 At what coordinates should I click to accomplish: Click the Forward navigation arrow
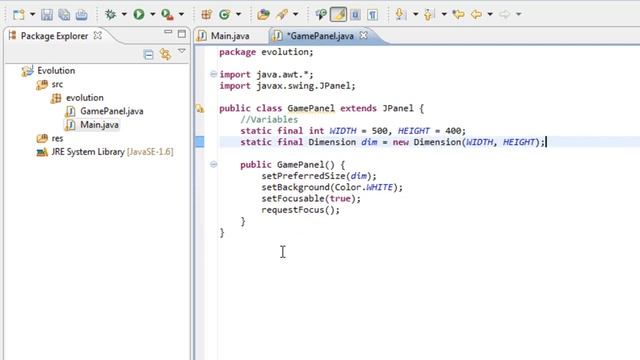[504, 15]
